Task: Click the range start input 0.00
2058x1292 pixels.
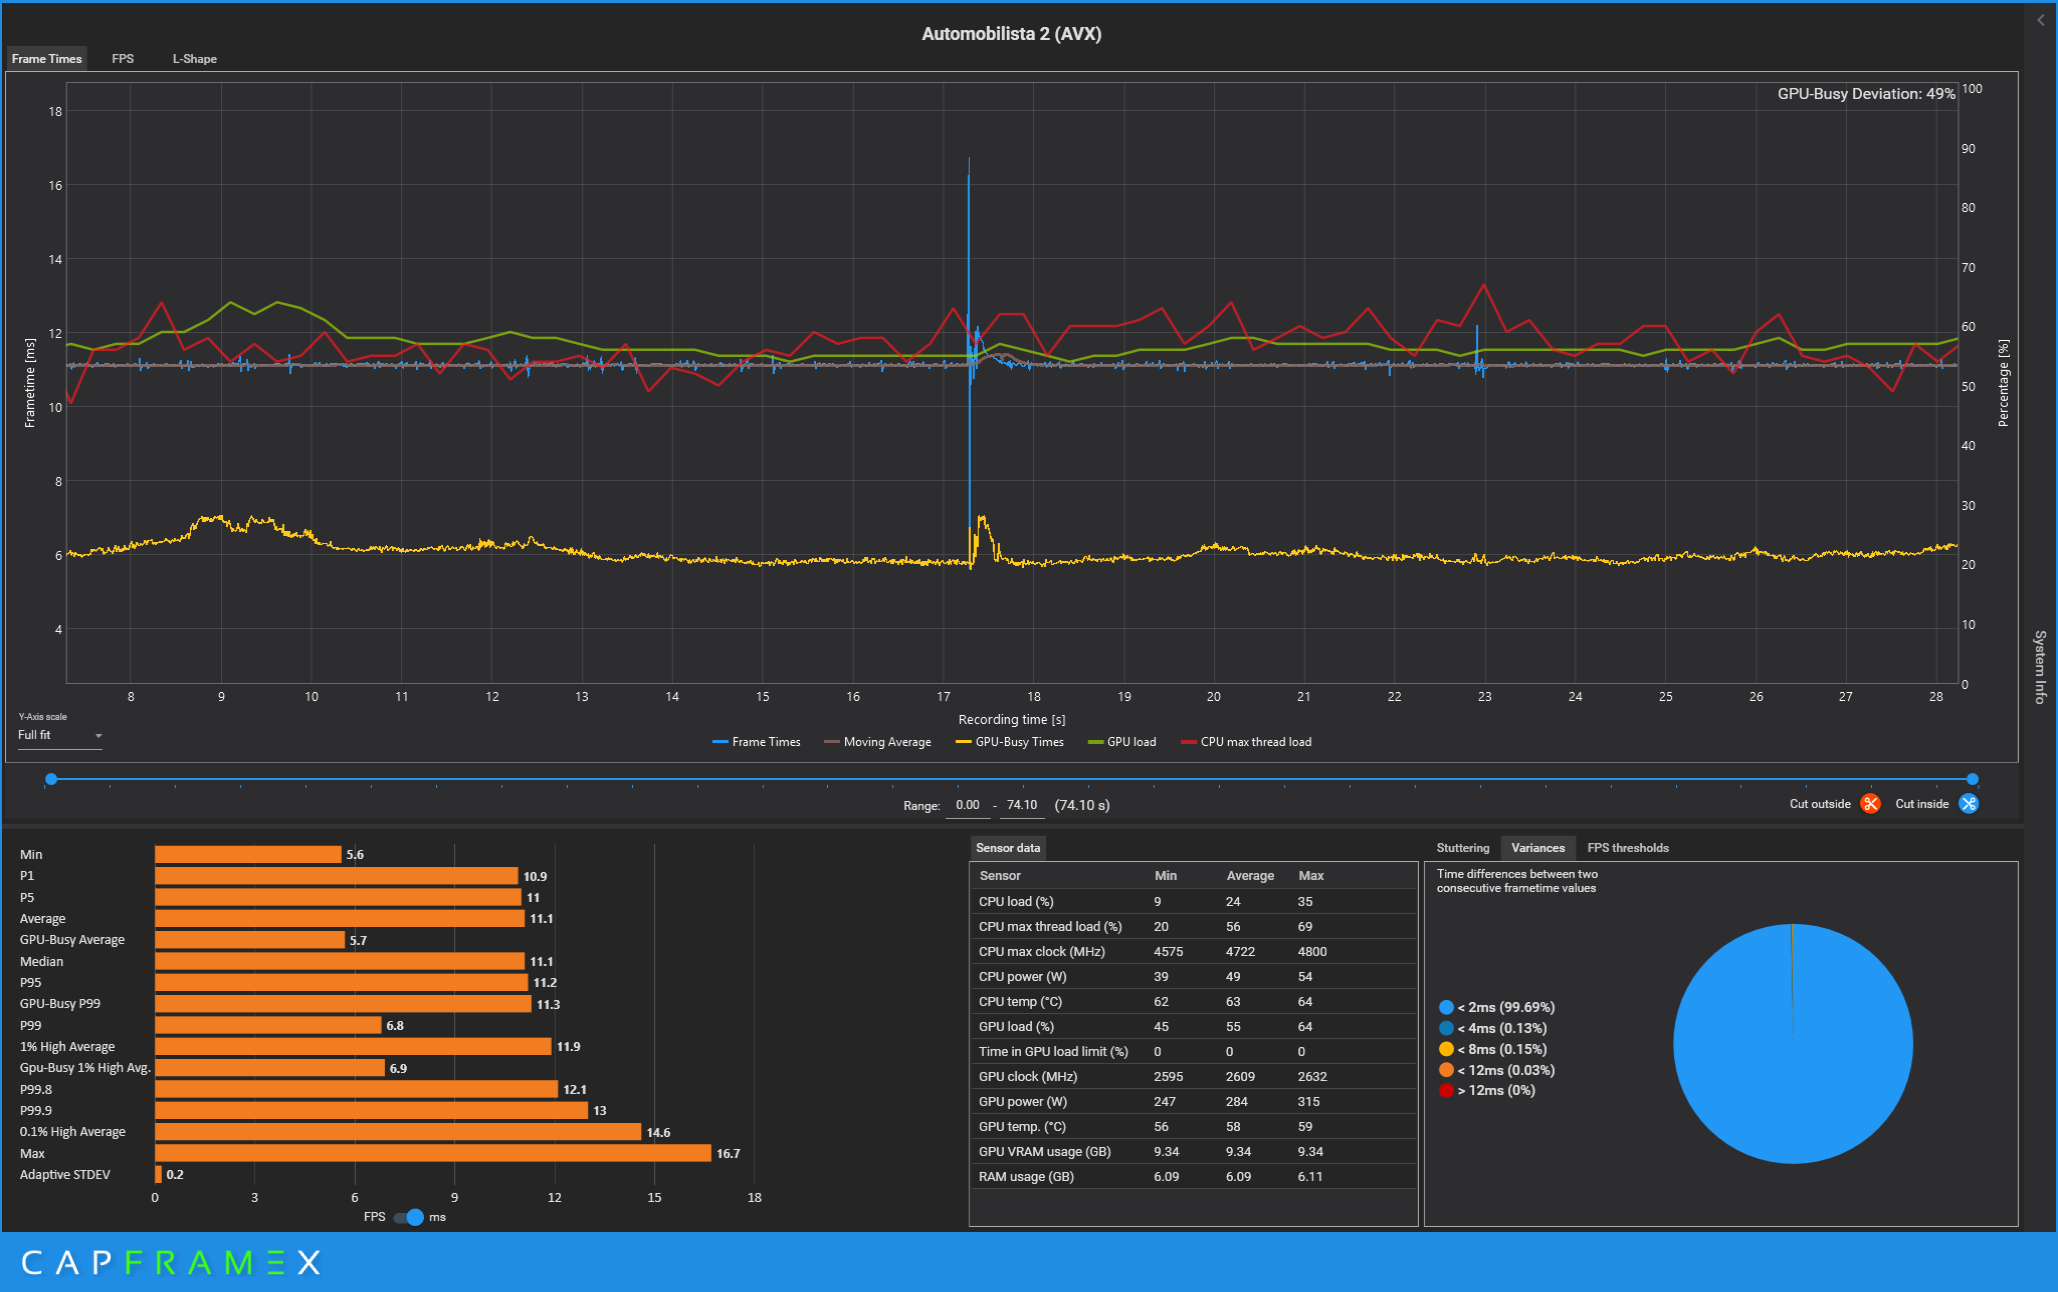Action: [x=967, y=805]
